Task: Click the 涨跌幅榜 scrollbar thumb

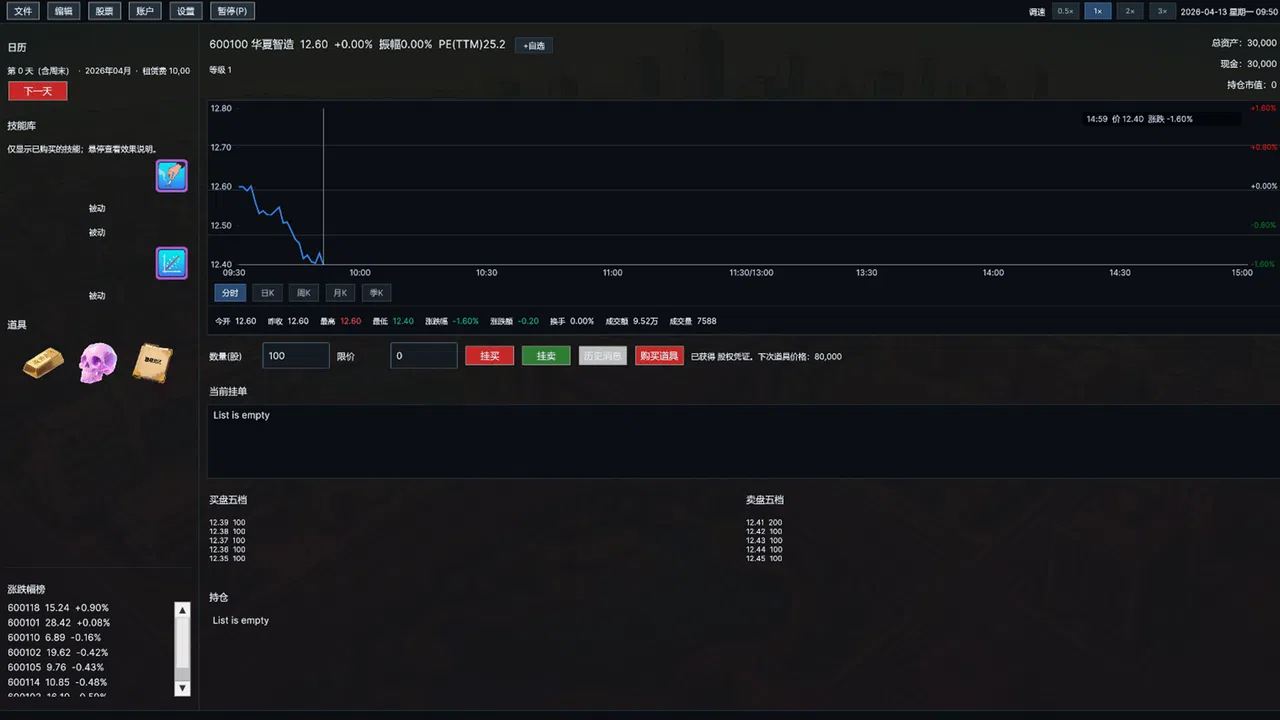Action: pos(182,643)
